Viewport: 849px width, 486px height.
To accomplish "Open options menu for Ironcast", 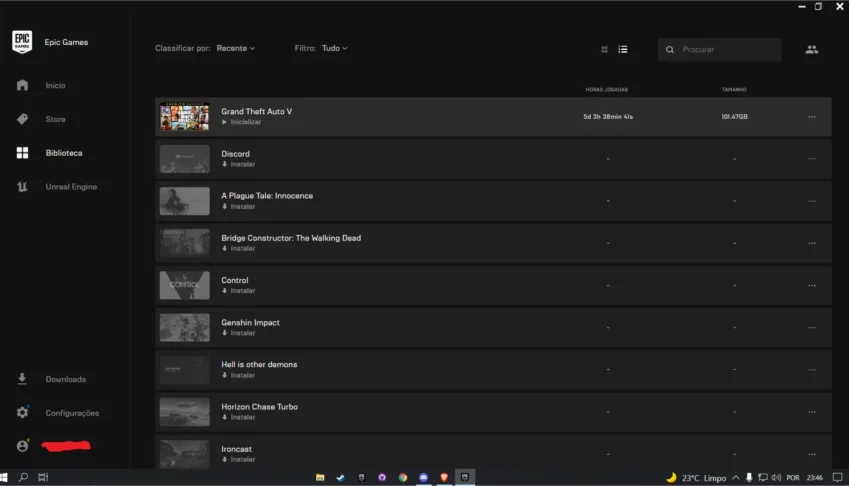I will coord(812,455).
